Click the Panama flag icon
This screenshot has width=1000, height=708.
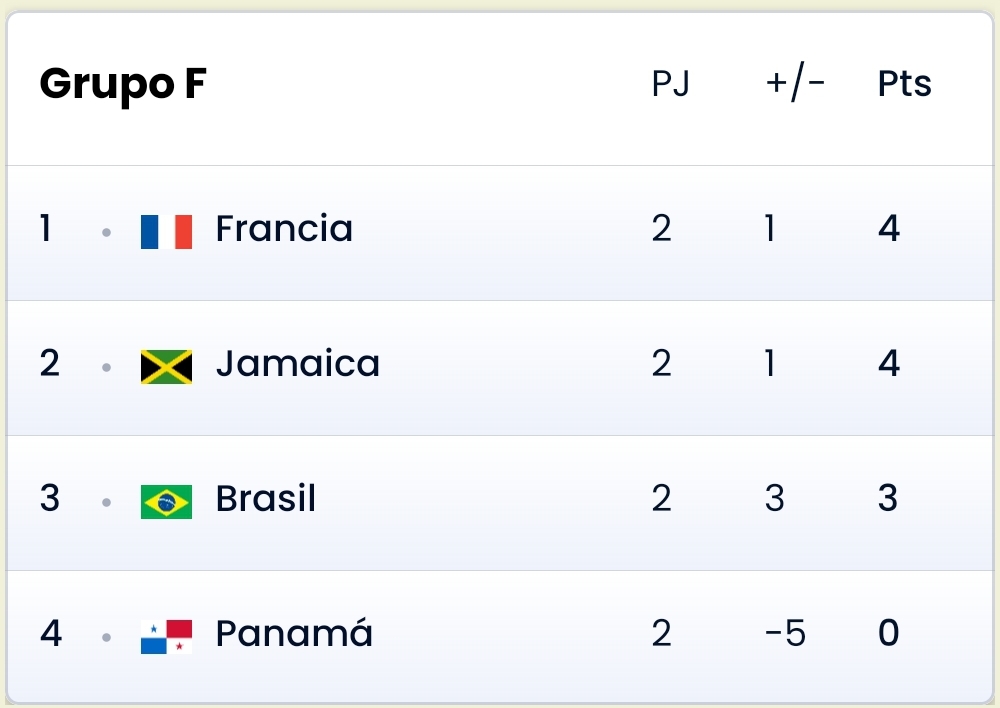[x=166, y=637]
